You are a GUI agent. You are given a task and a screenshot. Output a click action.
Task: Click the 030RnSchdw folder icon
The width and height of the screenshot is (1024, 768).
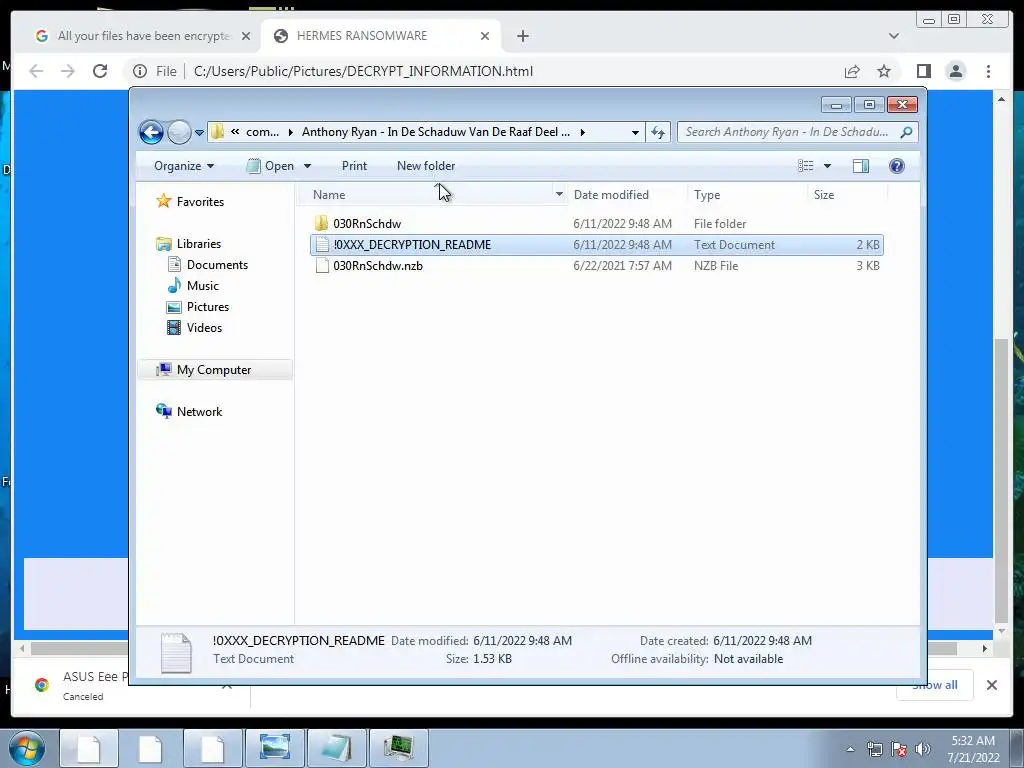321,223
